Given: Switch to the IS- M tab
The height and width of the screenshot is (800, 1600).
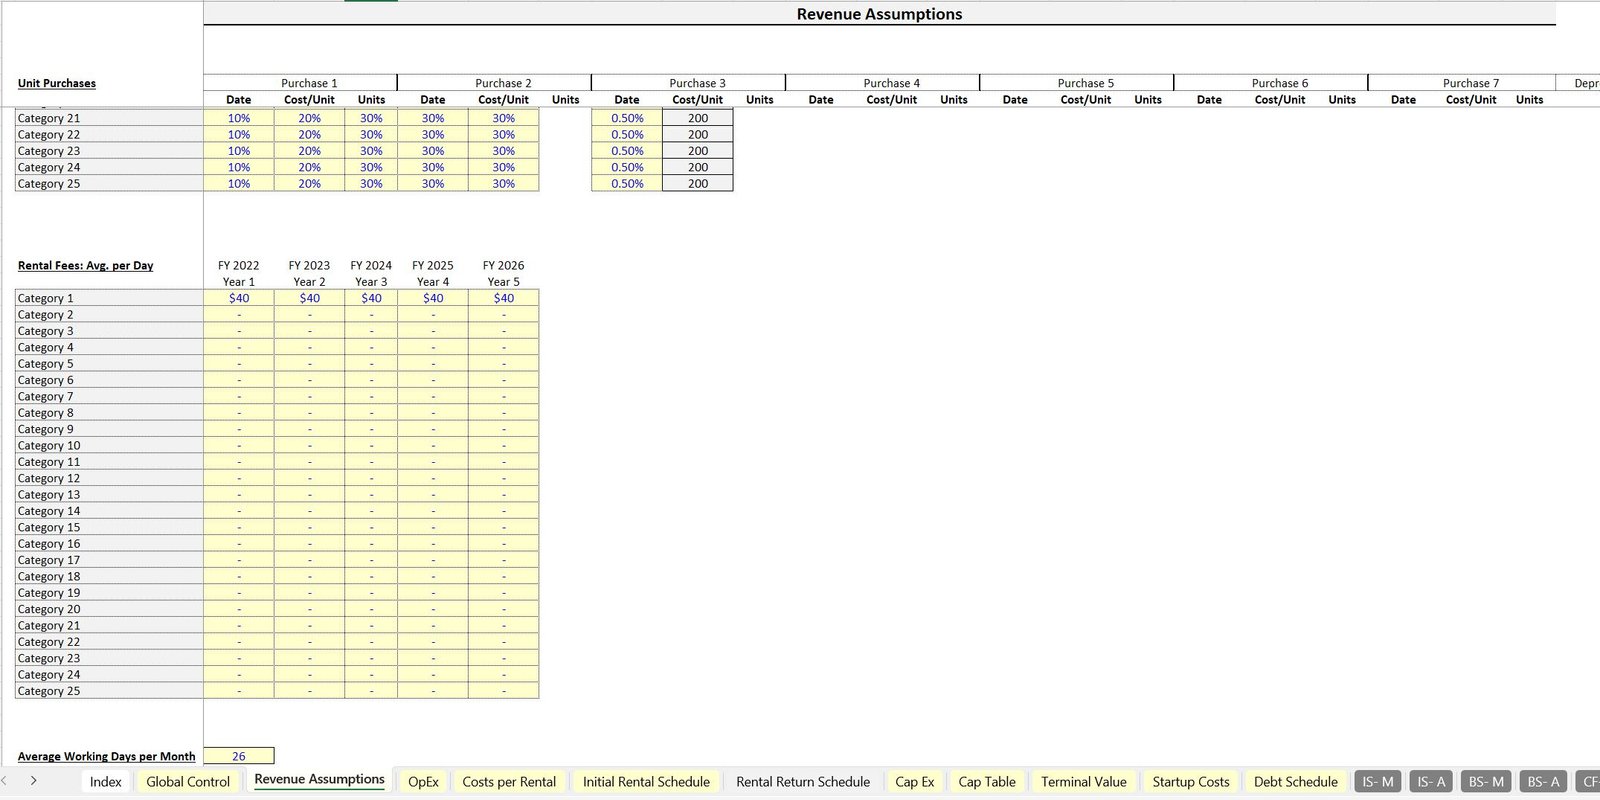Looking at the screenshot, I should click(1377, 782).
